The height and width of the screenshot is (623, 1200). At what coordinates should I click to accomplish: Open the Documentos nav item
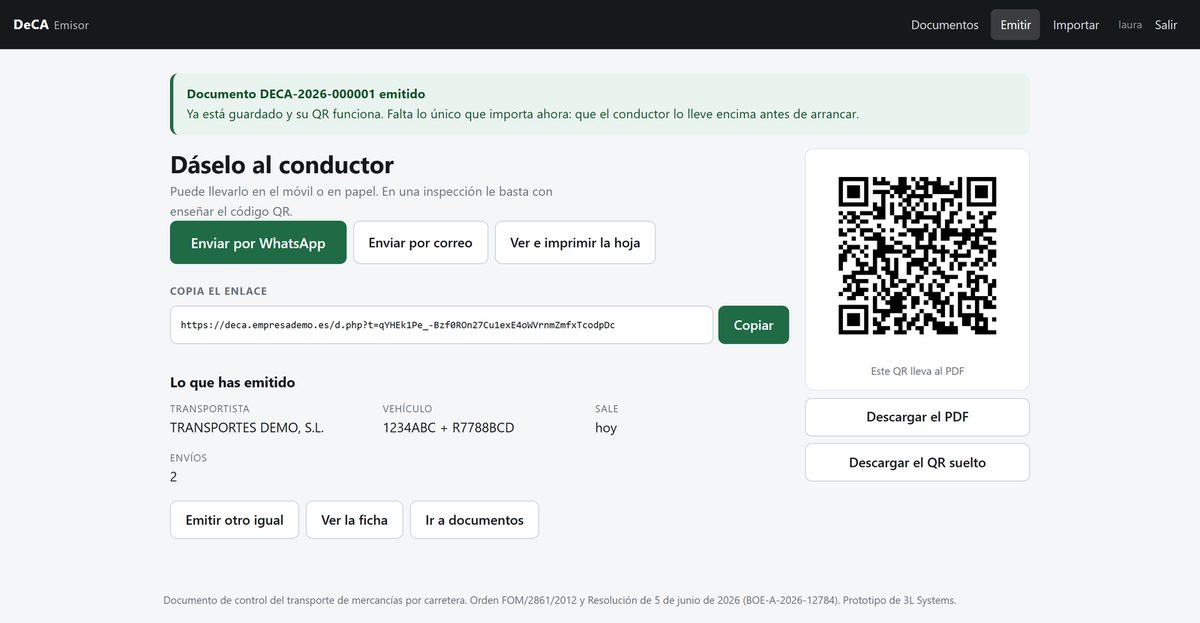point(944,25)
